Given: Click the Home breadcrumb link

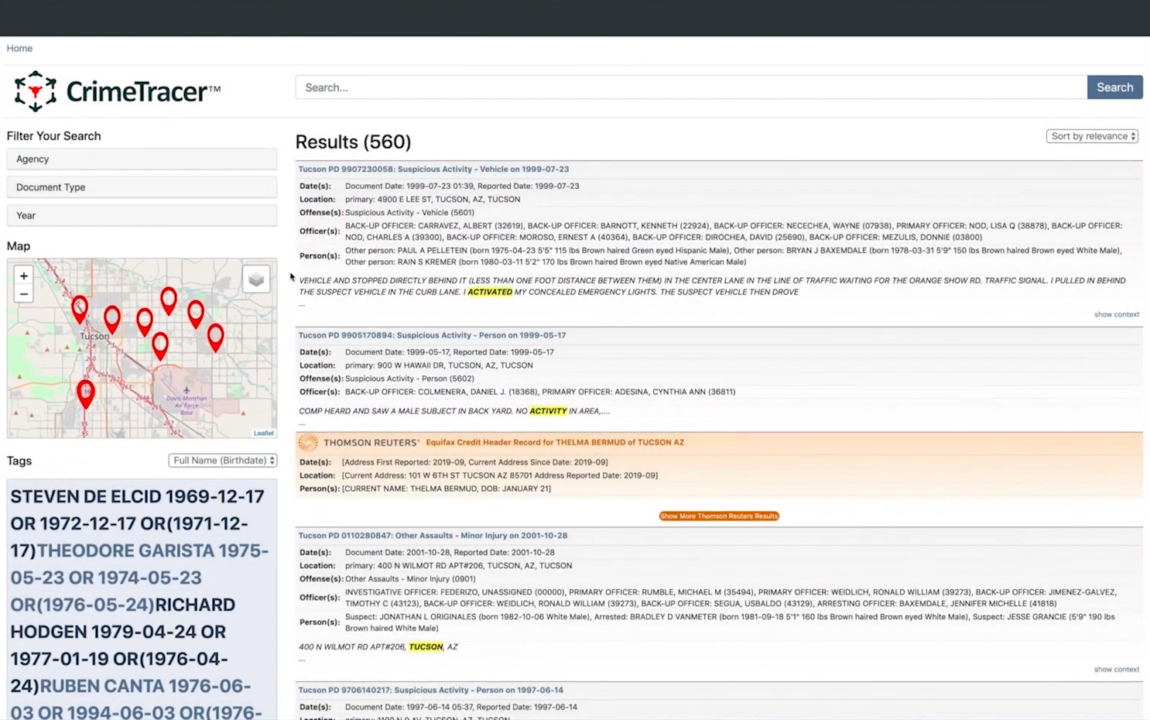Looking at the screenshot, I should 20,48.
